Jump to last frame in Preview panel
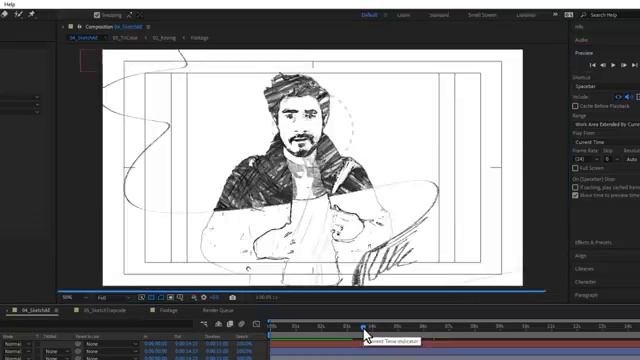 (x=634, y=65)
